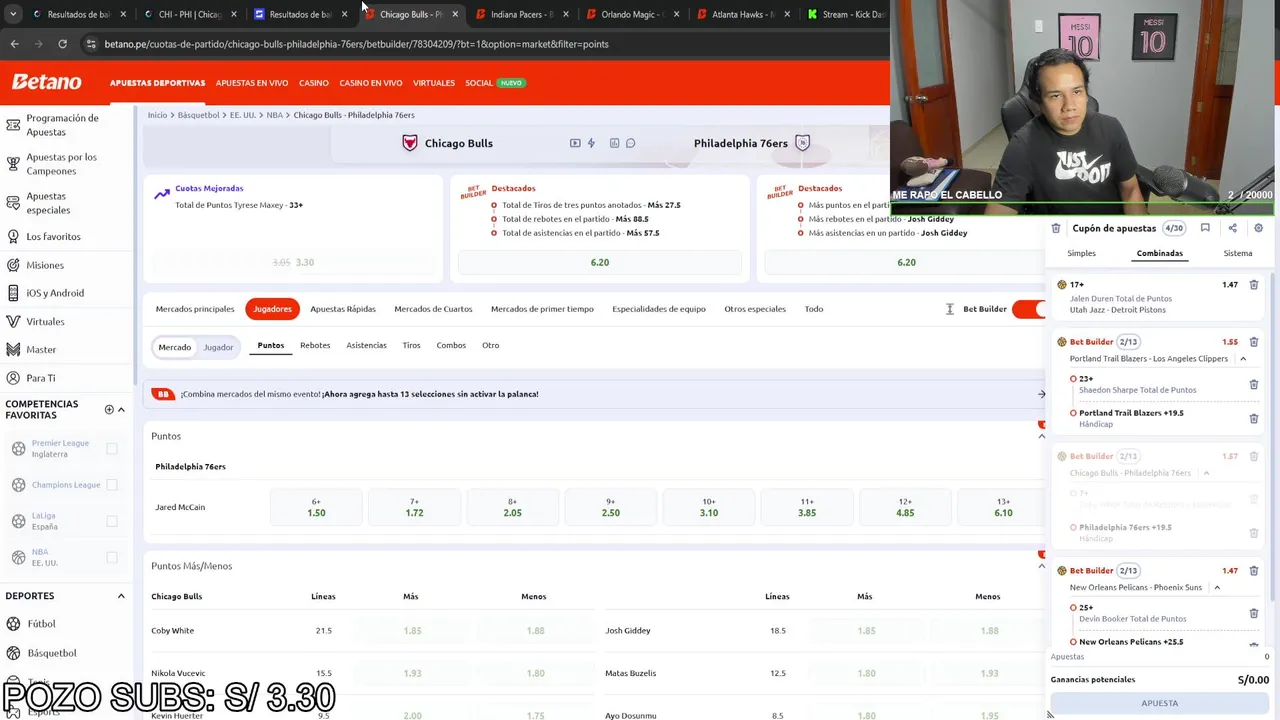Click the arrow on the combine markets banner
1280x720 pixels.
pos(1041,394)
